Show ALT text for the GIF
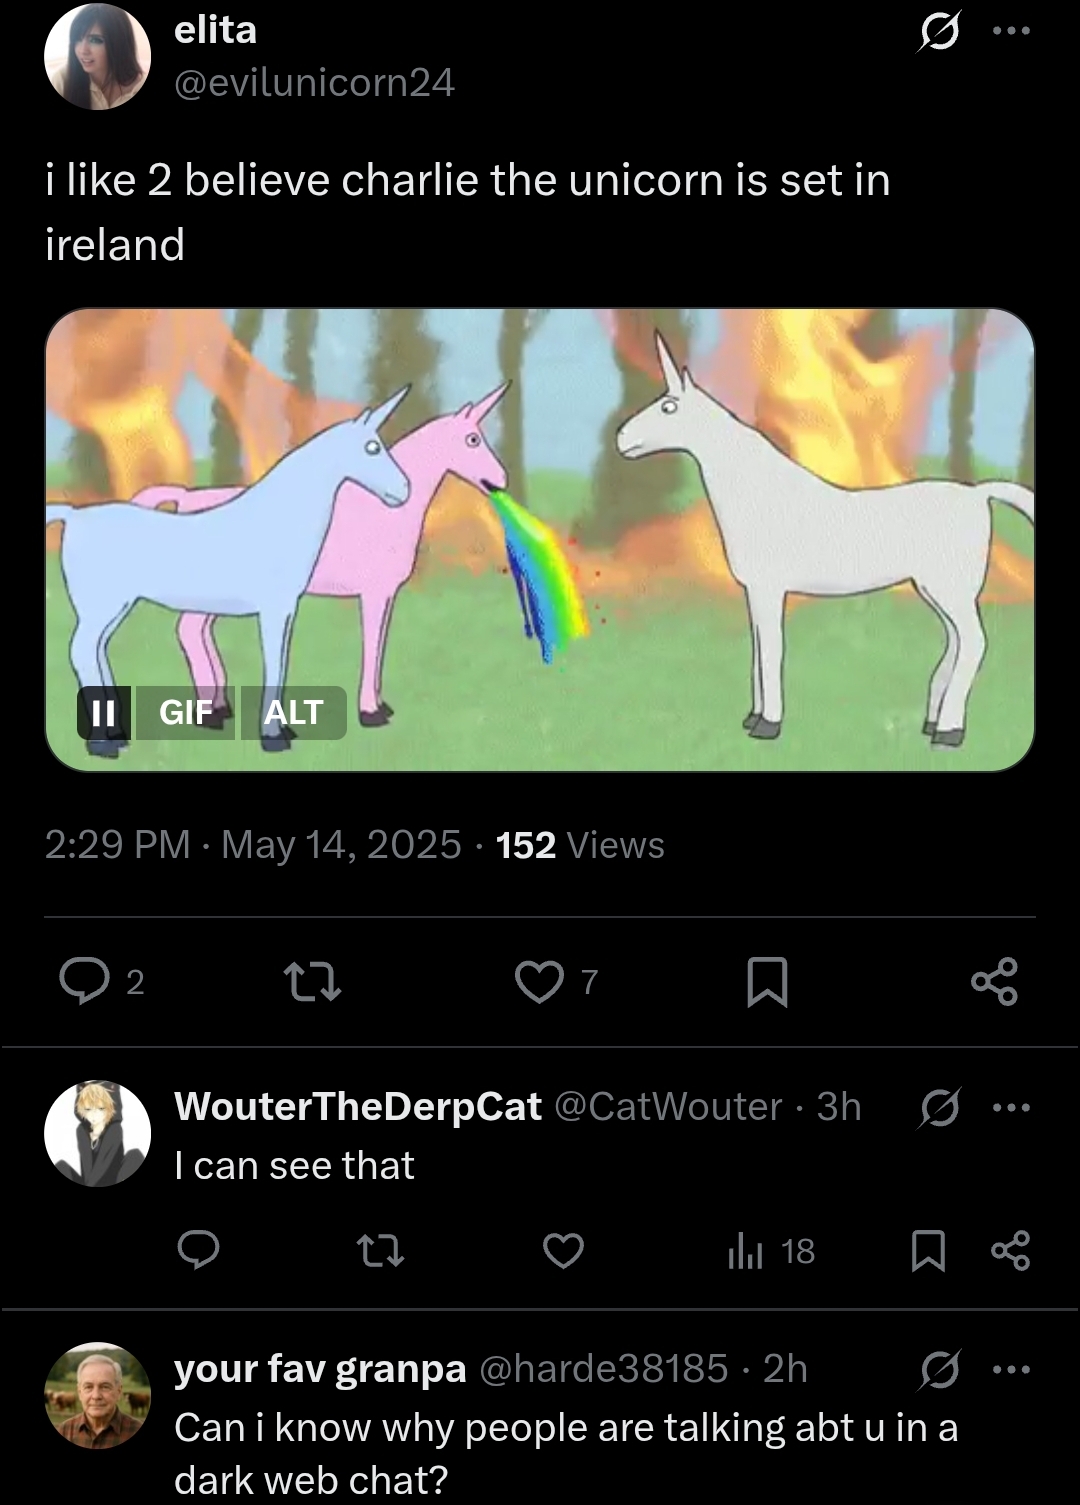 (293, 712)
